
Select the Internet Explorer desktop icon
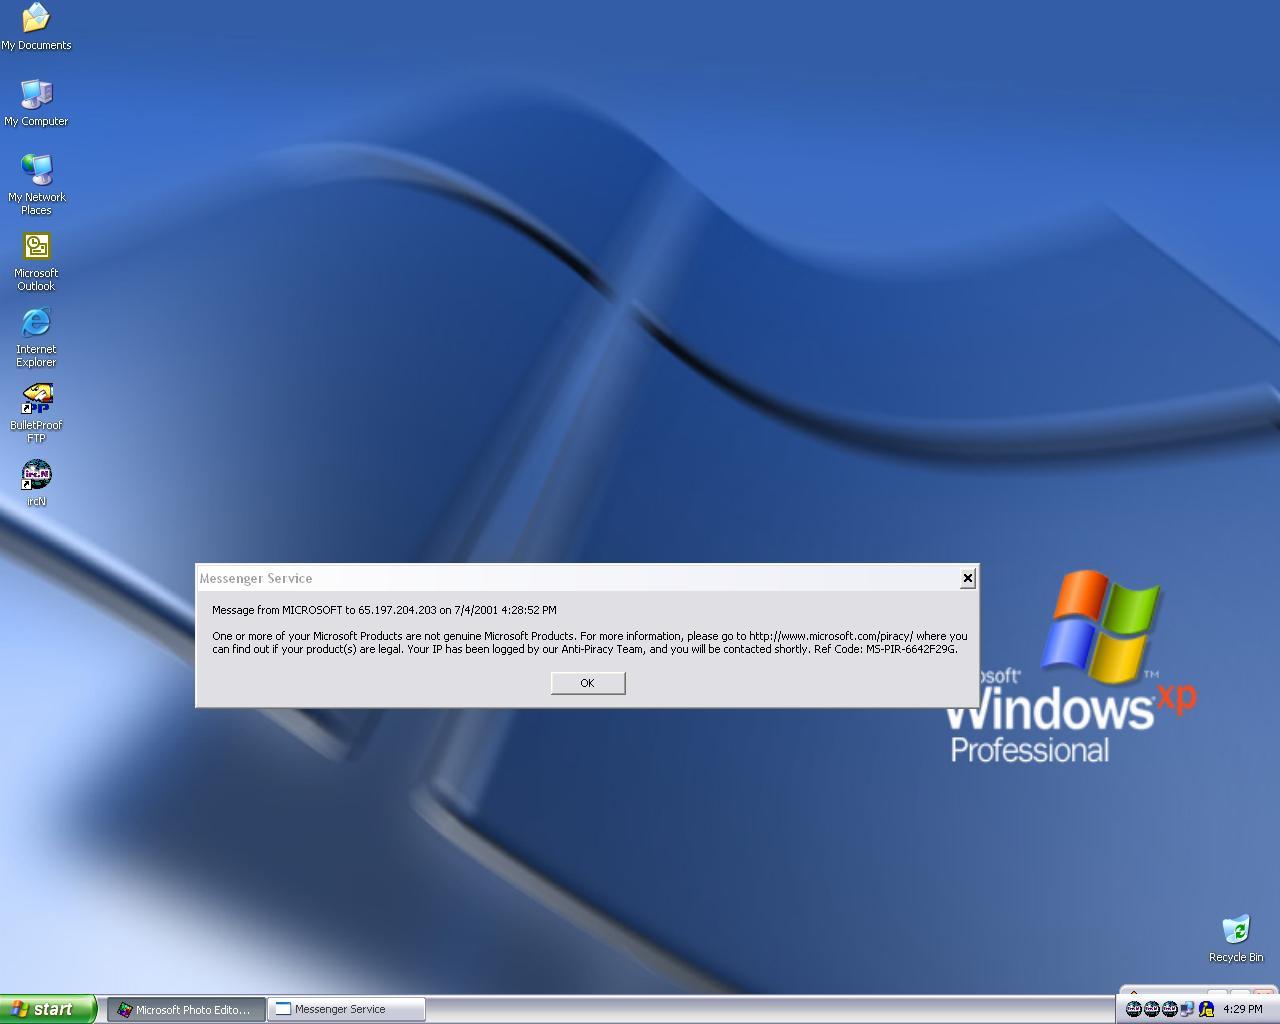[x=36, y=337]
